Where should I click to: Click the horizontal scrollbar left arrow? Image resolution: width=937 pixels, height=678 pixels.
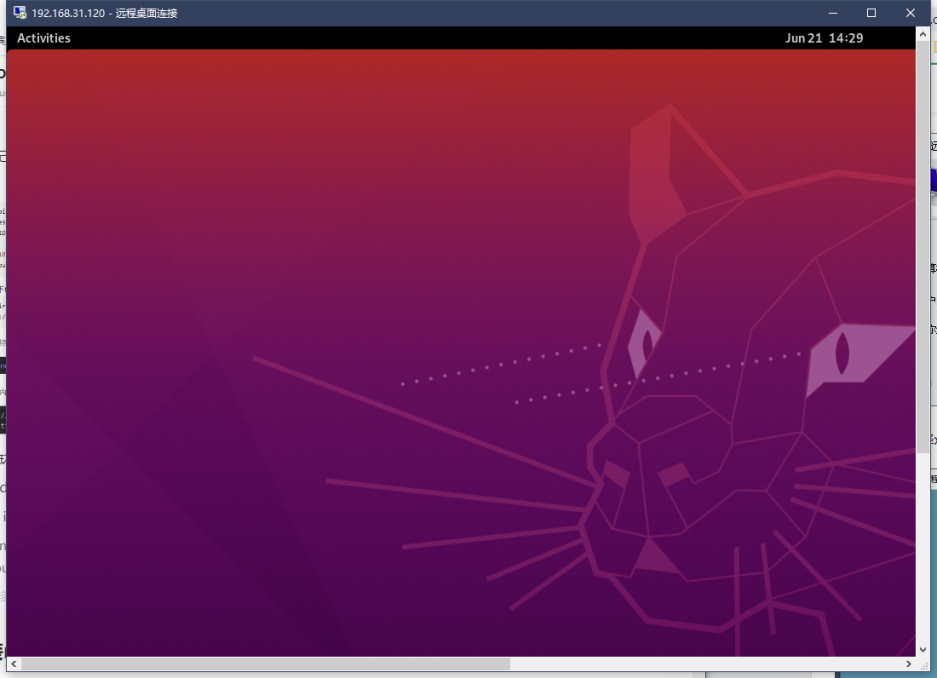tap(14, 664)
